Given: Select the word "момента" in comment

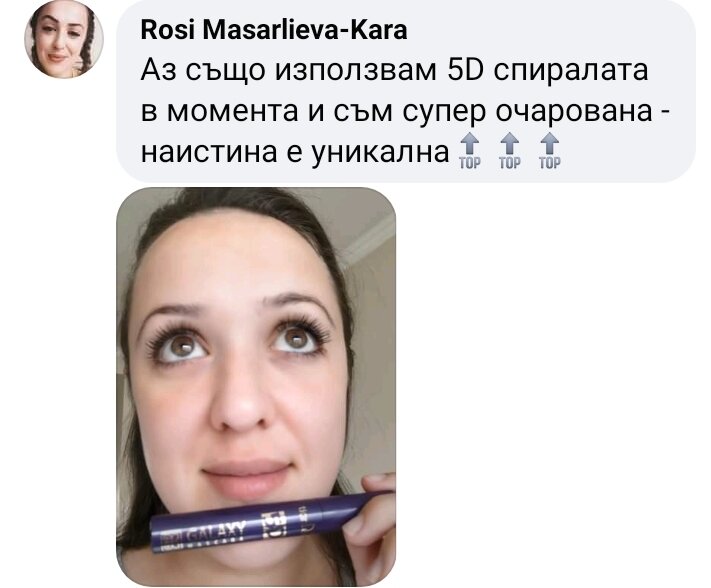Looking at the screenshot, I should point(233,112).
